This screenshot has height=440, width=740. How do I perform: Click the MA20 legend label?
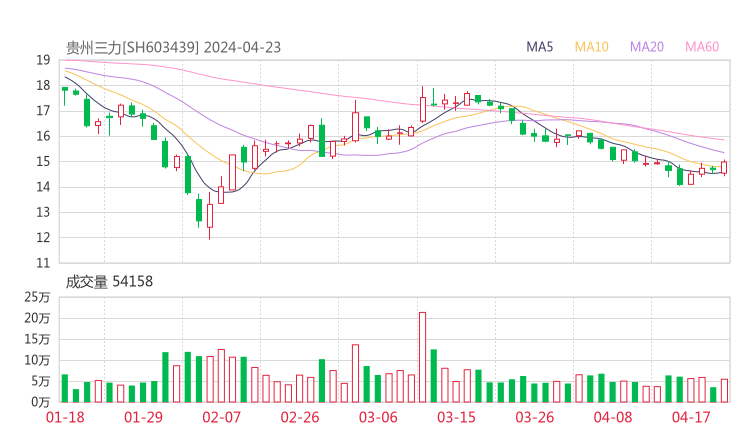(x=647, y=47)
